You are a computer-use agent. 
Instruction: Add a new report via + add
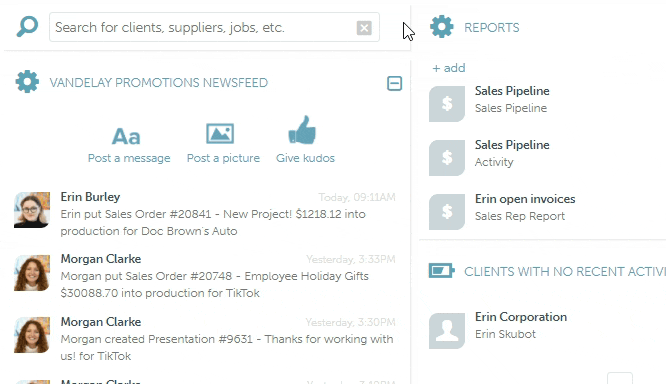(x=449, y=68)
